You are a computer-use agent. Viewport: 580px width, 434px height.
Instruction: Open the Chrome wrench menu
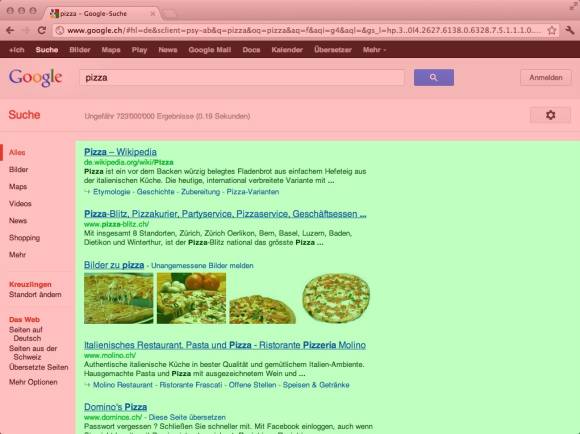coord(570,30)
